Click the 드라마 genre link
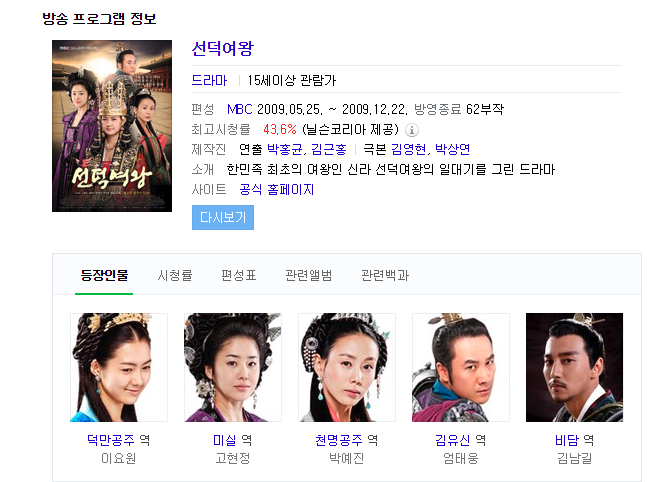668x482 pixels. pyautogui.click(x=209, y=80)
